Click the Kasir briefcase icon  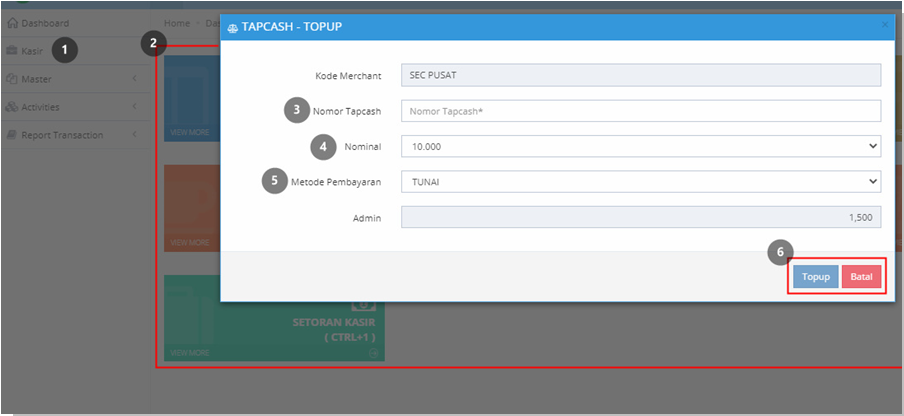pyautogui.click(x=12, y=51)
